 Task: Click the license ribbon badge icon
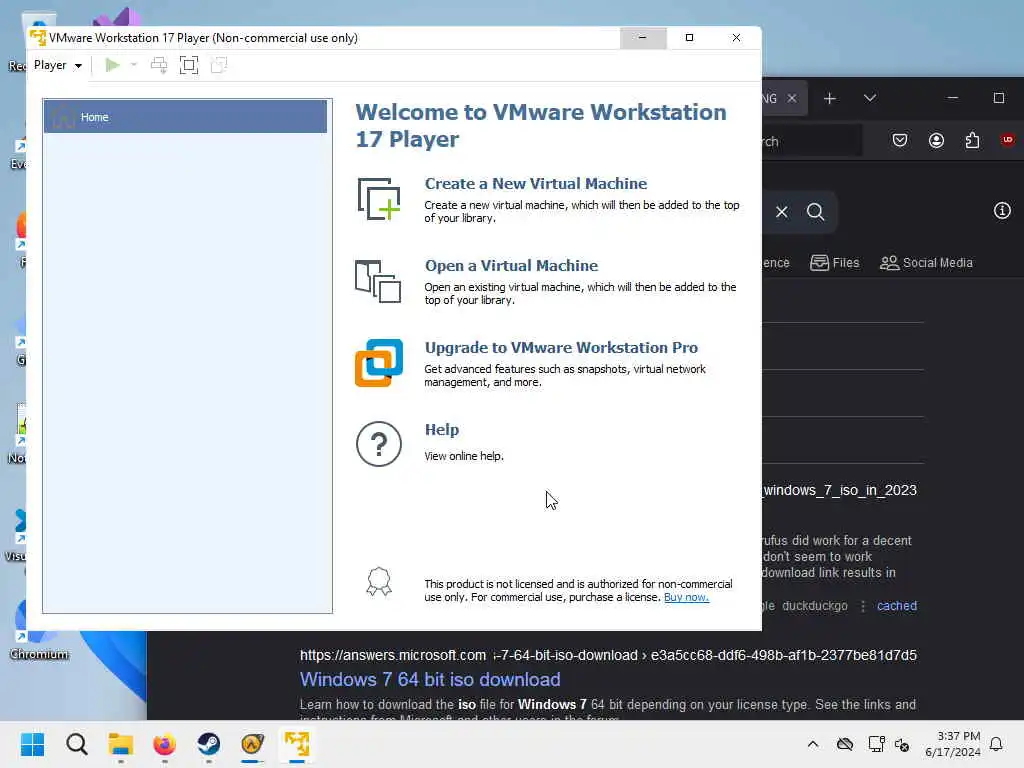click(379, 581)
